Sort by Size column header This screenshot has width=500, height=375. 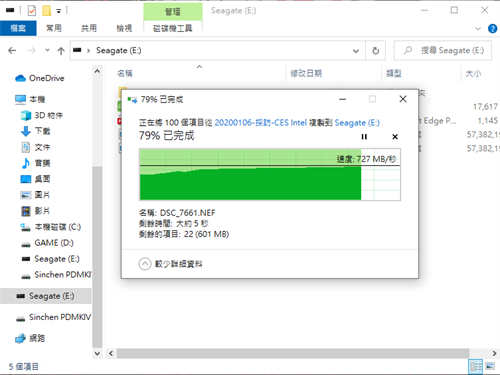click(473, 74)
